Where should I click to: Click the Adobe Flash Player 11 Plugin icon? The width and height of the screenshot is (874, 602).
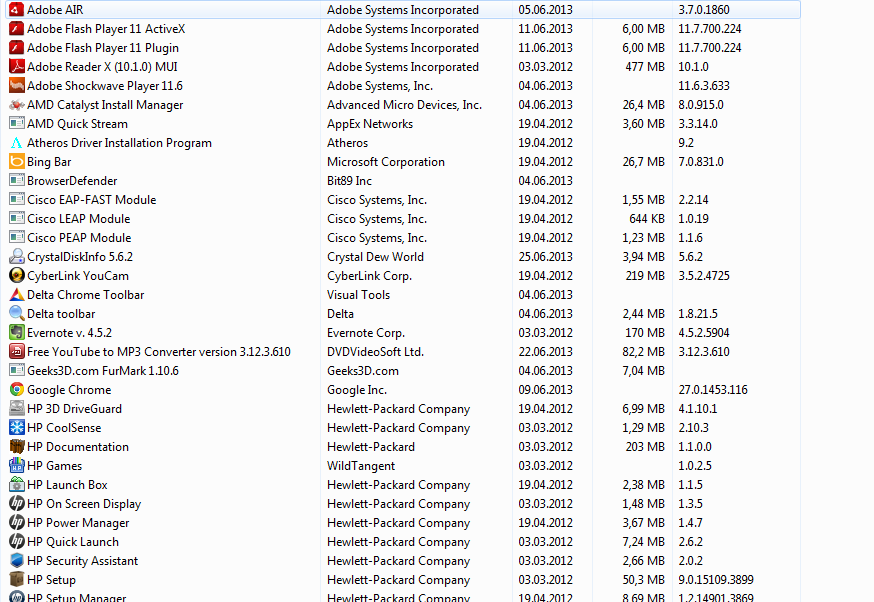(x=17, y=47)
